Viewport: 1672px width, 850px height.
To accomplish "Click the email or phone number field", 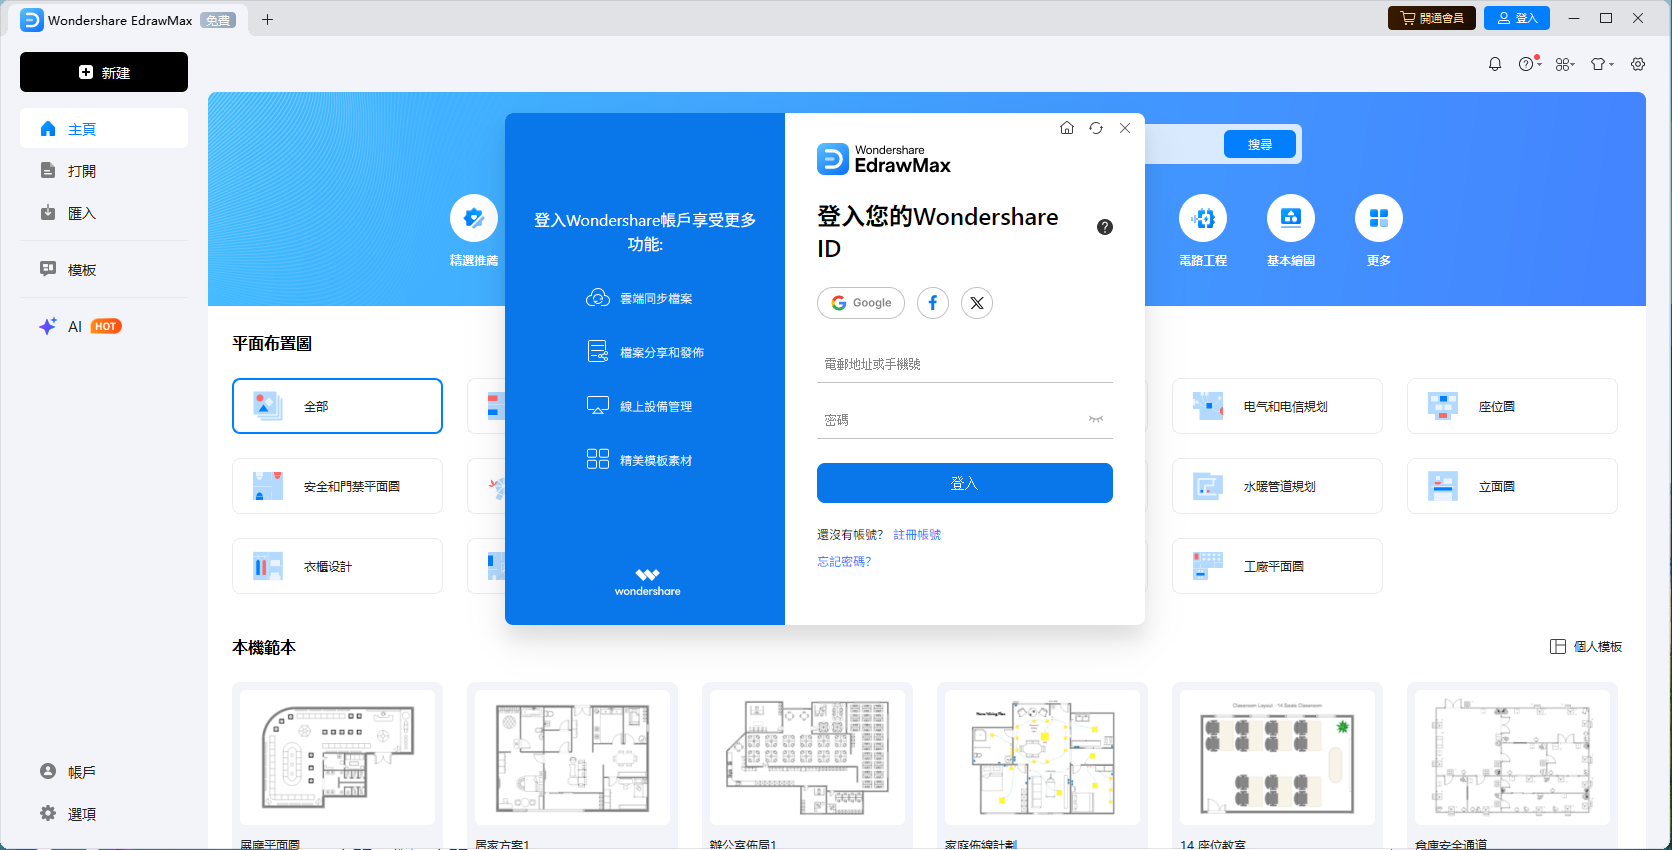I will click(x=965, y=364).
